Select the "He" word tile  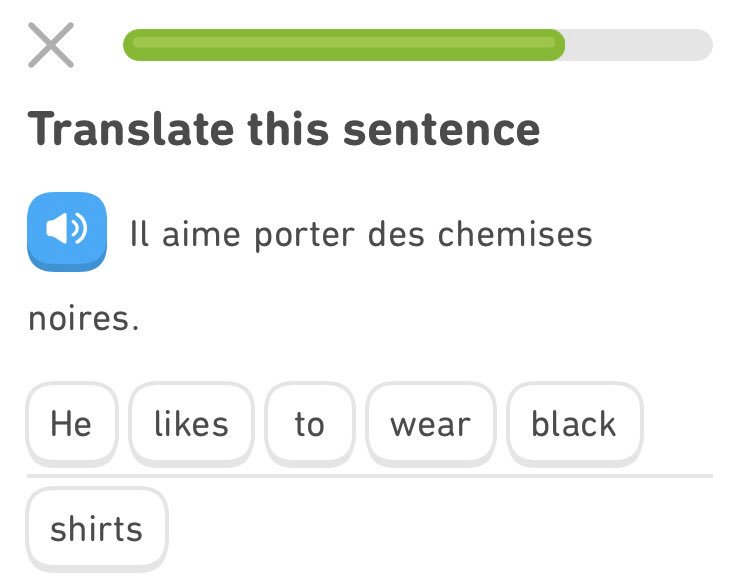[71, 423]
